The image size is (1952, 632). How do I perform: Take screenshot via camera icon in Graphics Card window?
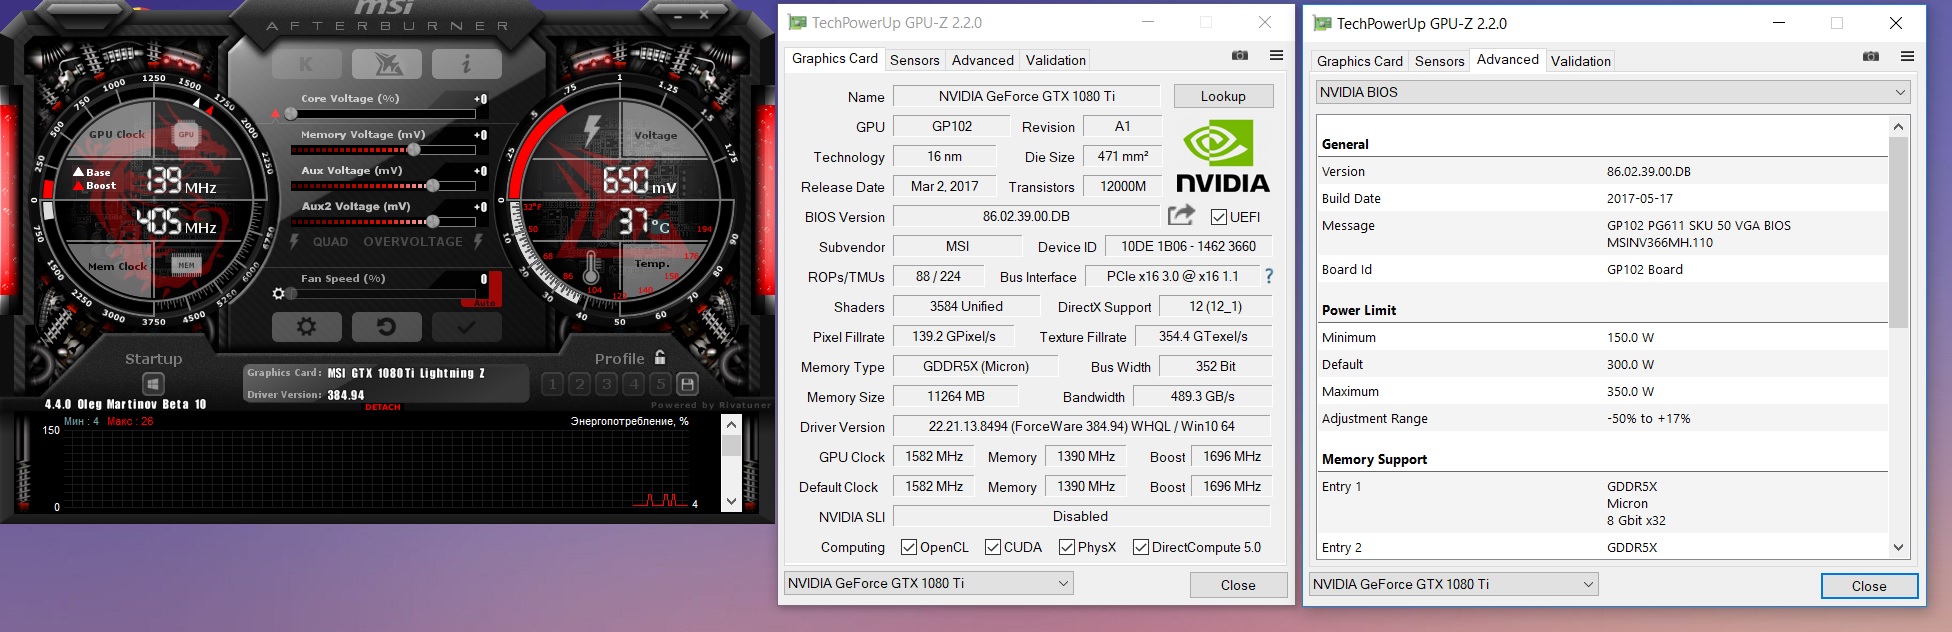pyautogui.click(x=1240, y=56)
